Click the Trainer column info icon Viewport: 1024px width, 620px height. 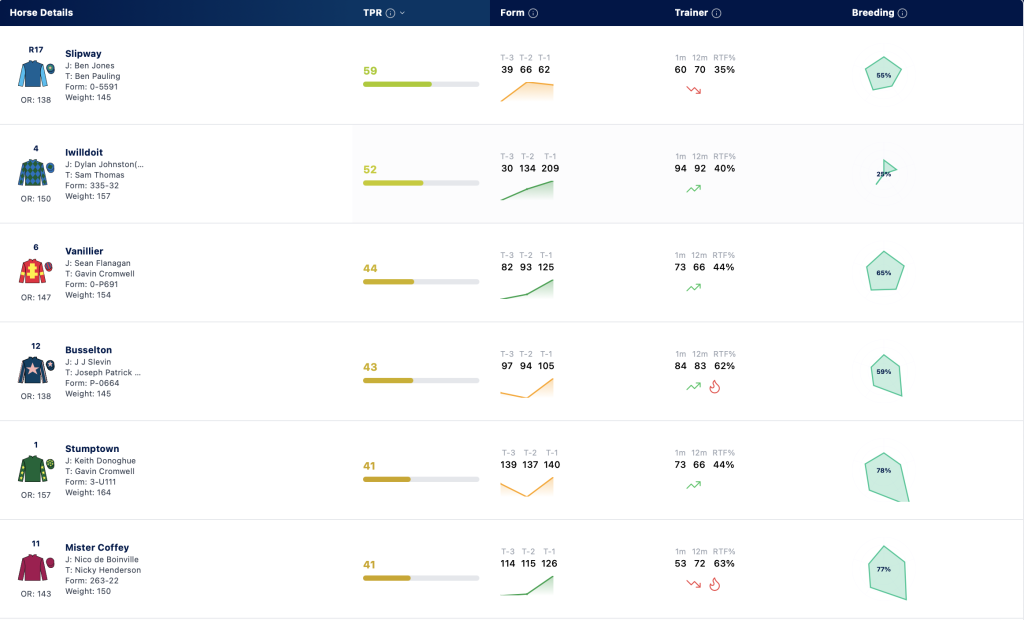tap(716, 13)
